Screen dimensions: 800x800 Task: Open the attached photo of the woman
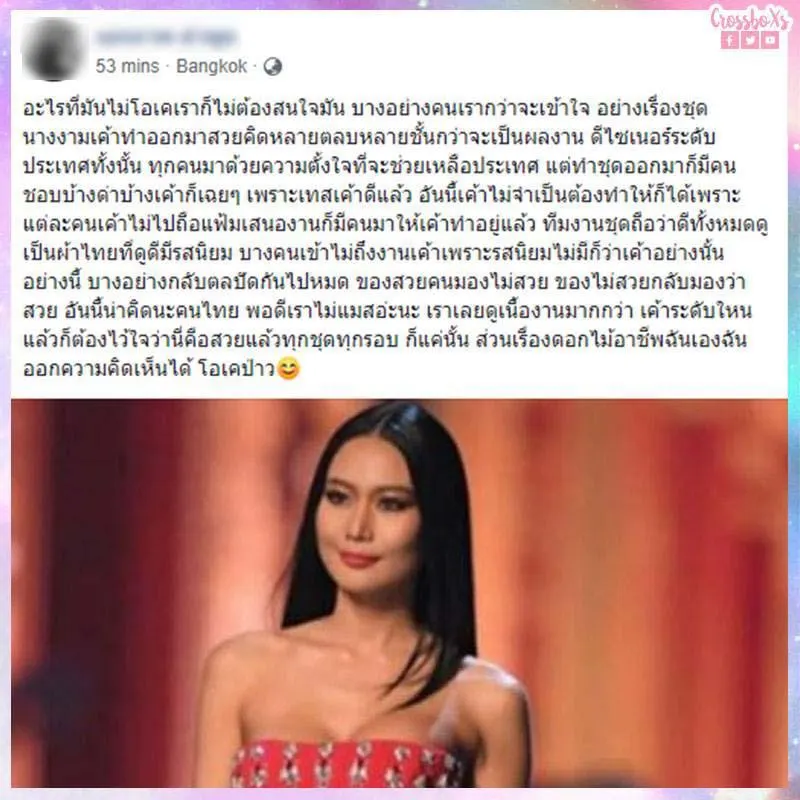tap(399, 593)
